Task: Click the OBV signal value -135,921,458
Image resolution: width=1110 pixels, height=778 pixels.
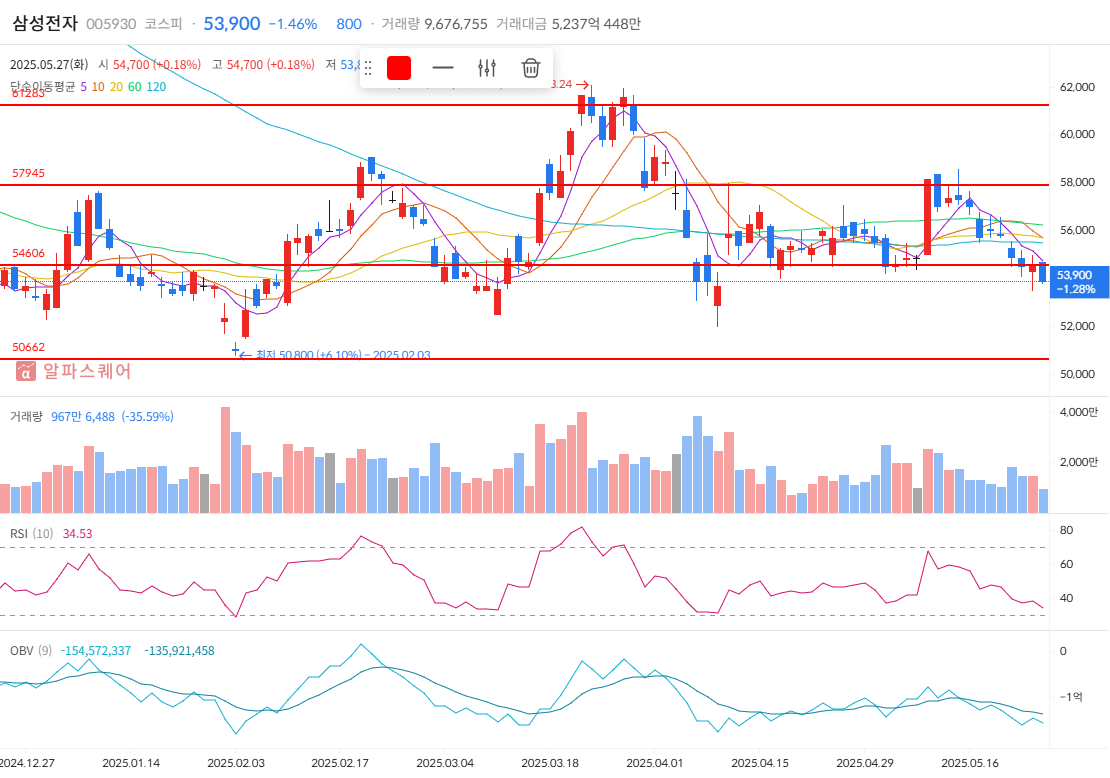Action: point(179,650)
